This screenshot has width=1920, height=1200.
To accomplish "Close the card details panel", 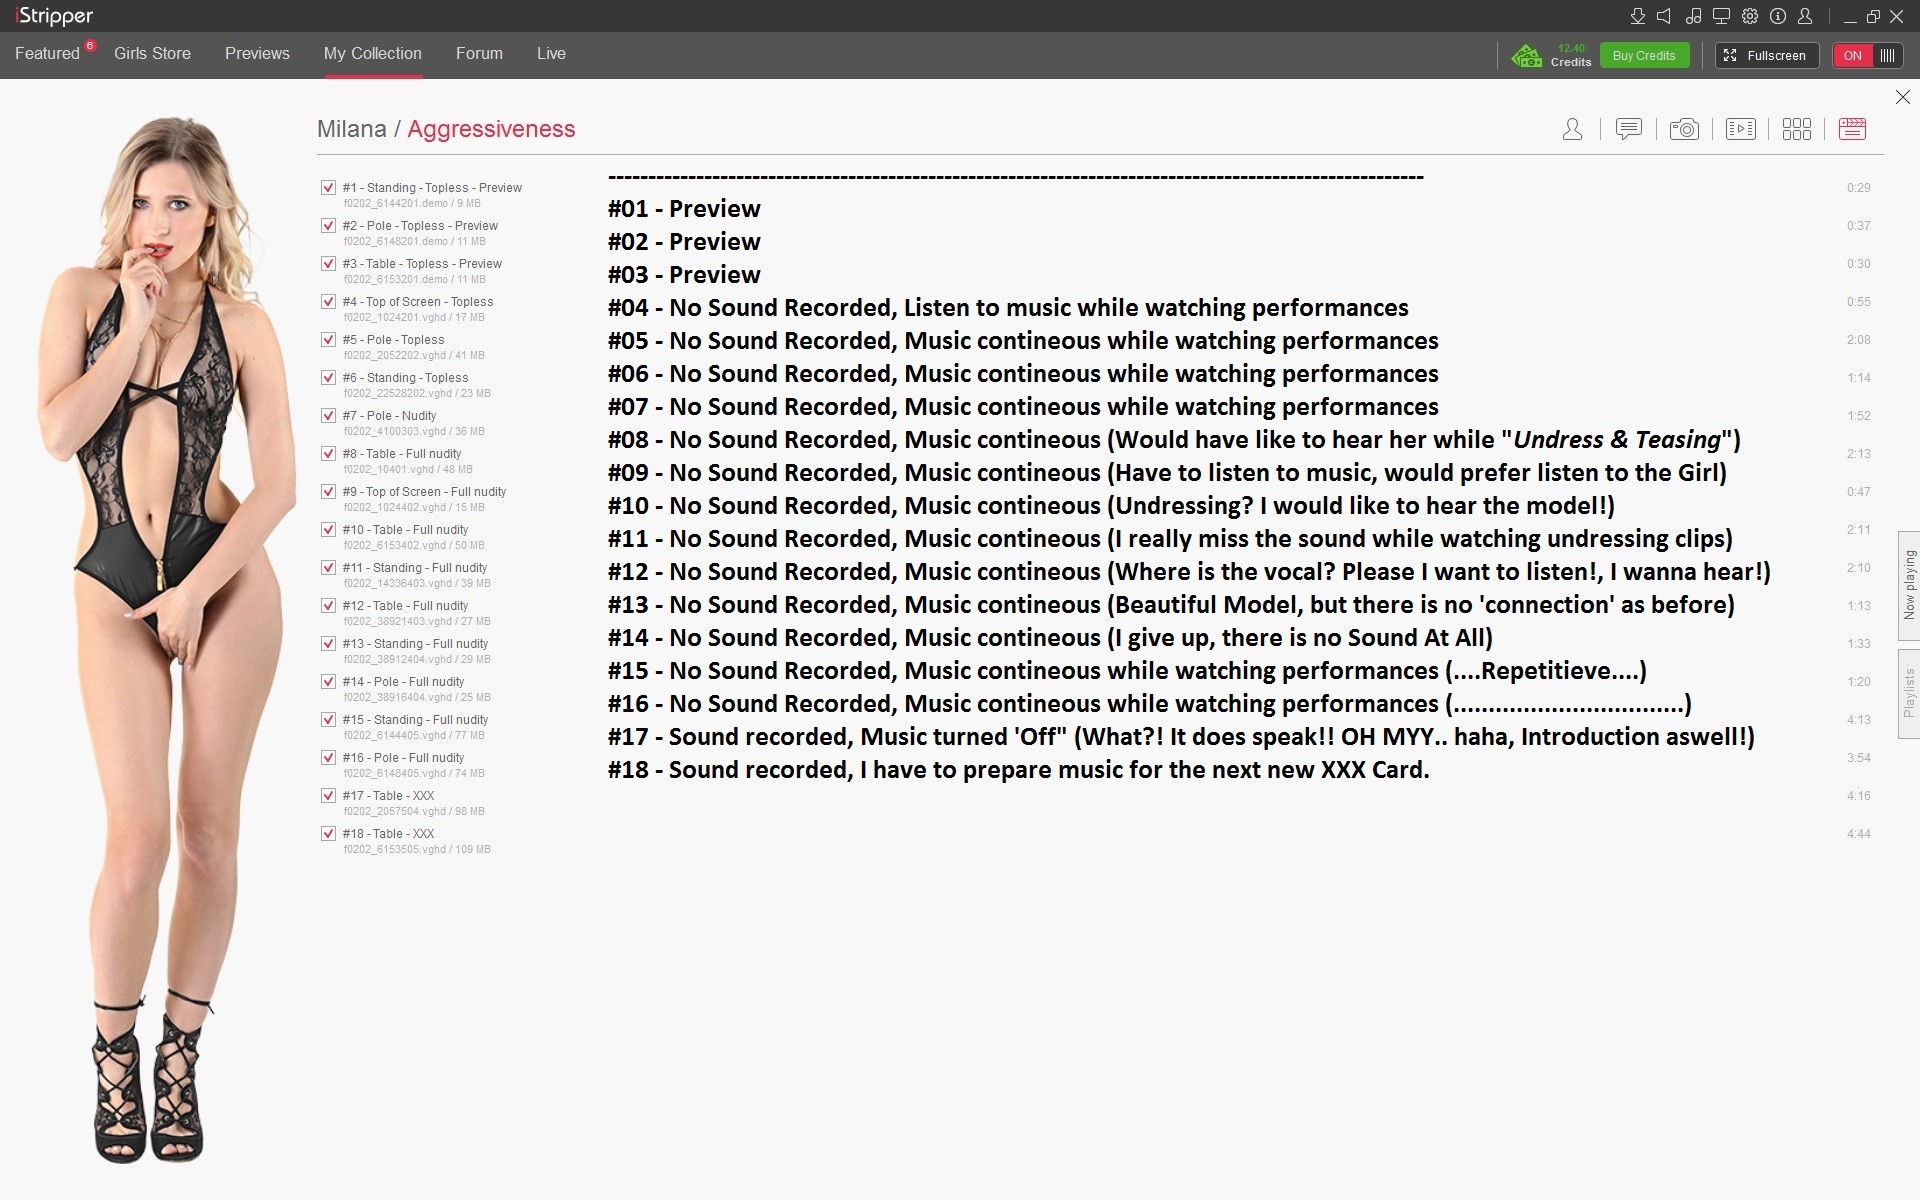I will click(1902, 97).
